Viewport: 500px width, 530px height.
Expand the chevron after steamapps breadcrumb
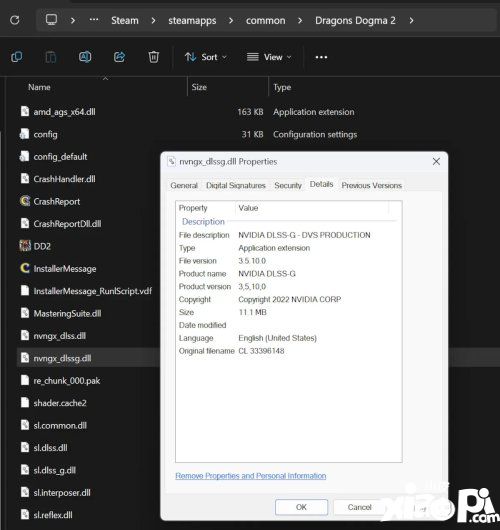coord(231,21)
